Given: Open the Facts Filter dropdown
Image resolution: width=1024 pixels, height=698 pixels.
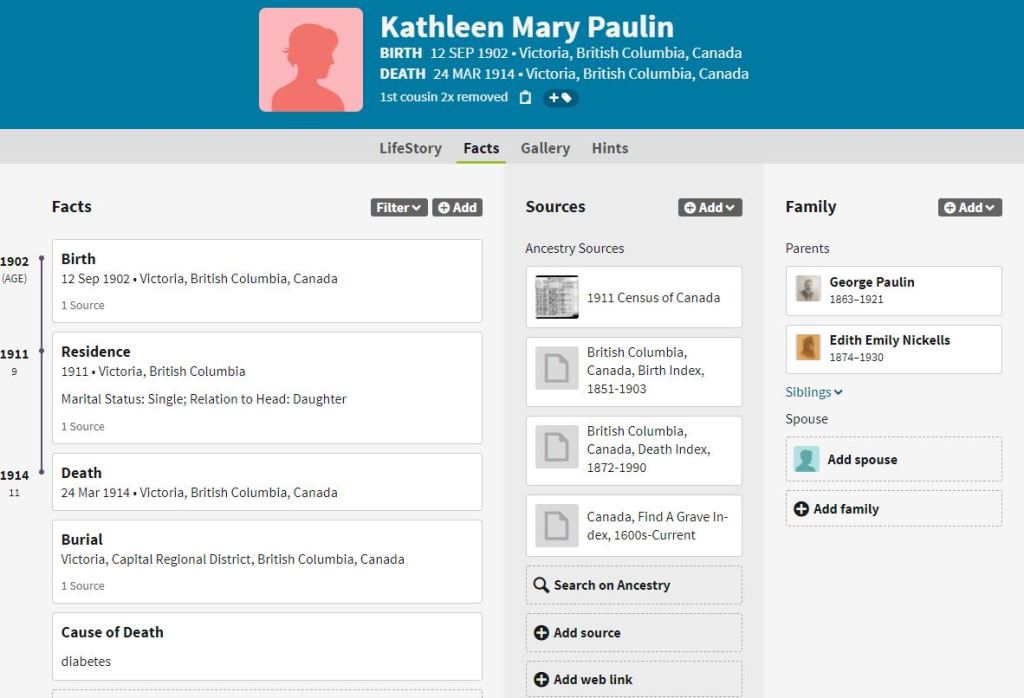Looking at the screenshot, I should (399, 208).
